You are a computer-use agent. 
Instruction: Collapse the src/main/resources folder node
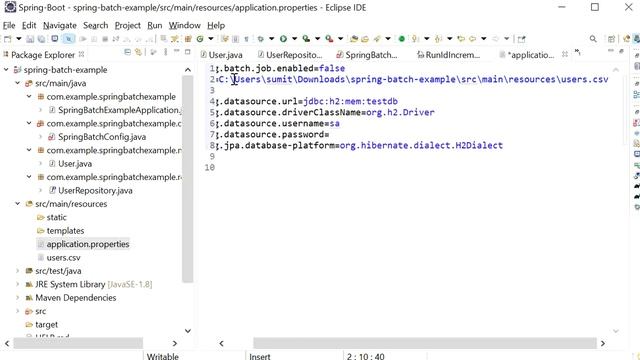tap(18, 204)
